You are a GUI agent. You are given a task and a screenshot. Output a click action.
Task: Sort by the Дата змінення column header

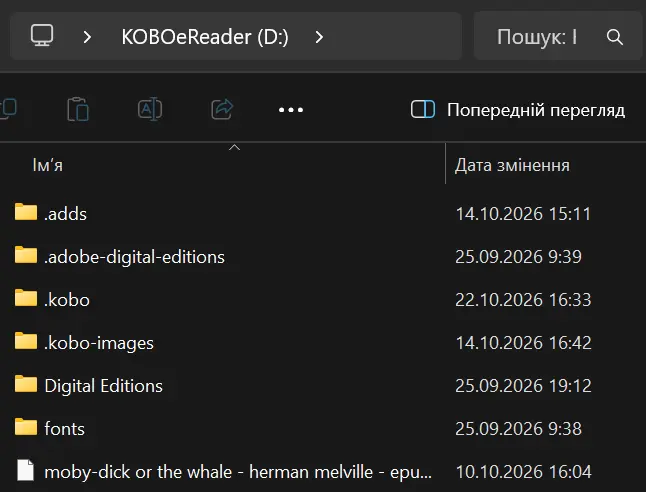512,165
